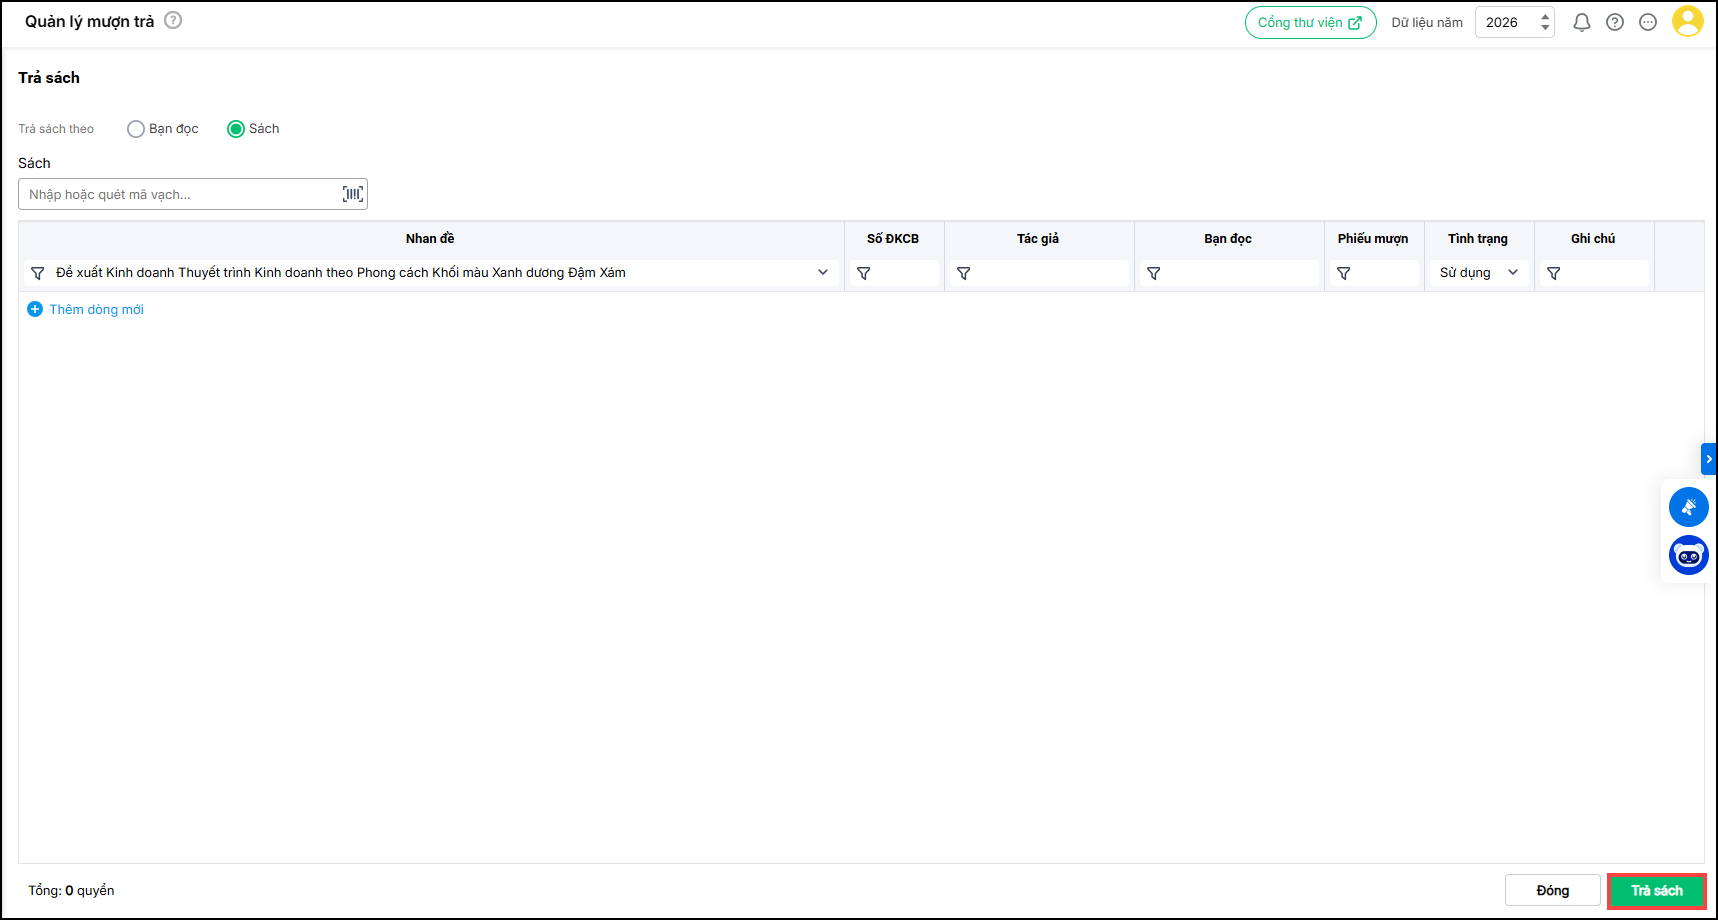
Task: Expand the blue side panel arrow
Action: tap(1709, 459)
